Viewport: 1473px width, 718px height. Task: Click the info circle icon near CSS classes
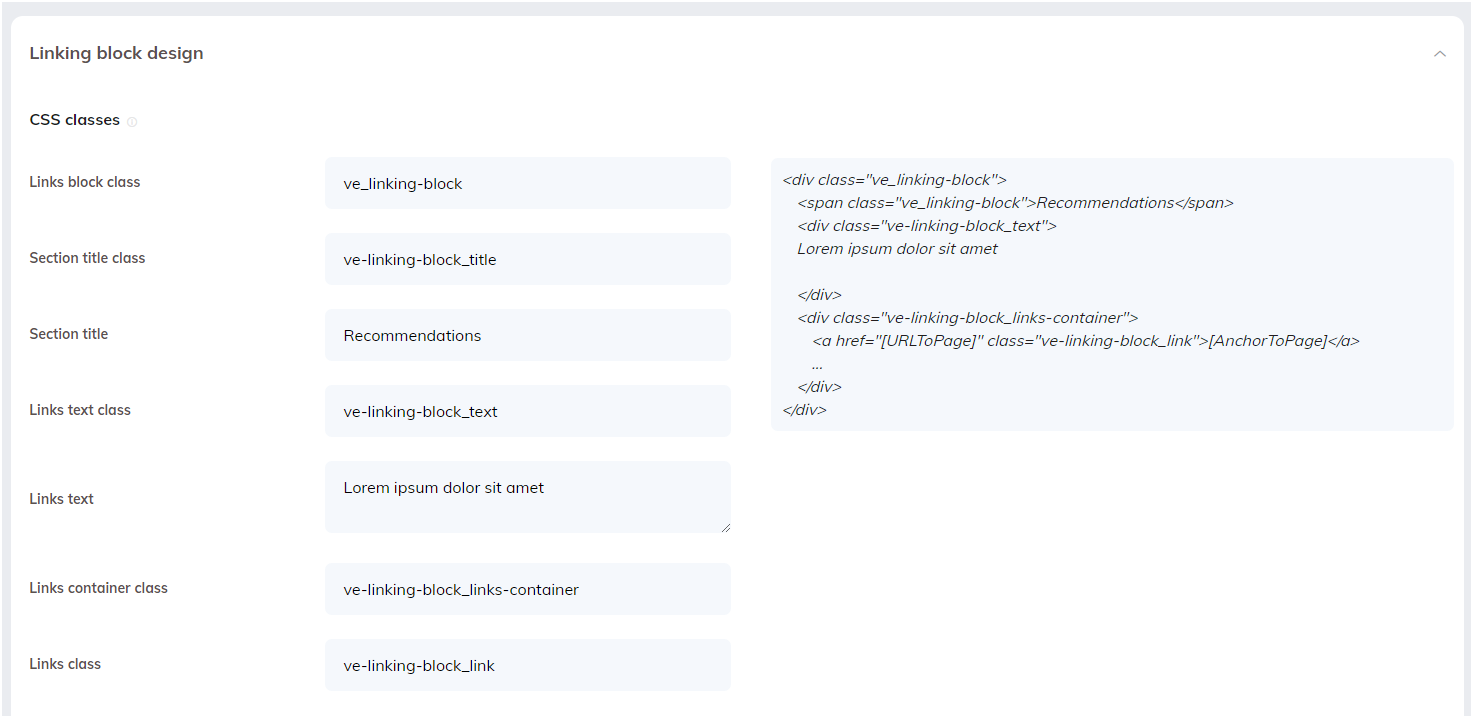(133, 120)
